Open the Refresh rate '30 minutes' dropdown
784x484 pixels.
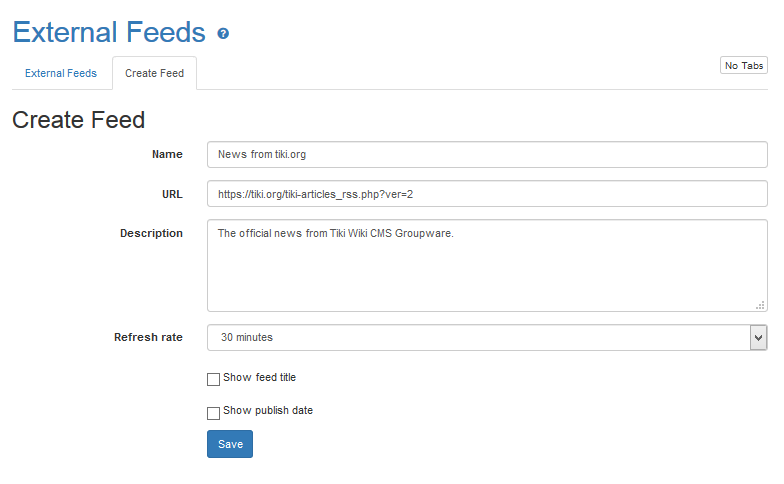[x=478, y=338]
